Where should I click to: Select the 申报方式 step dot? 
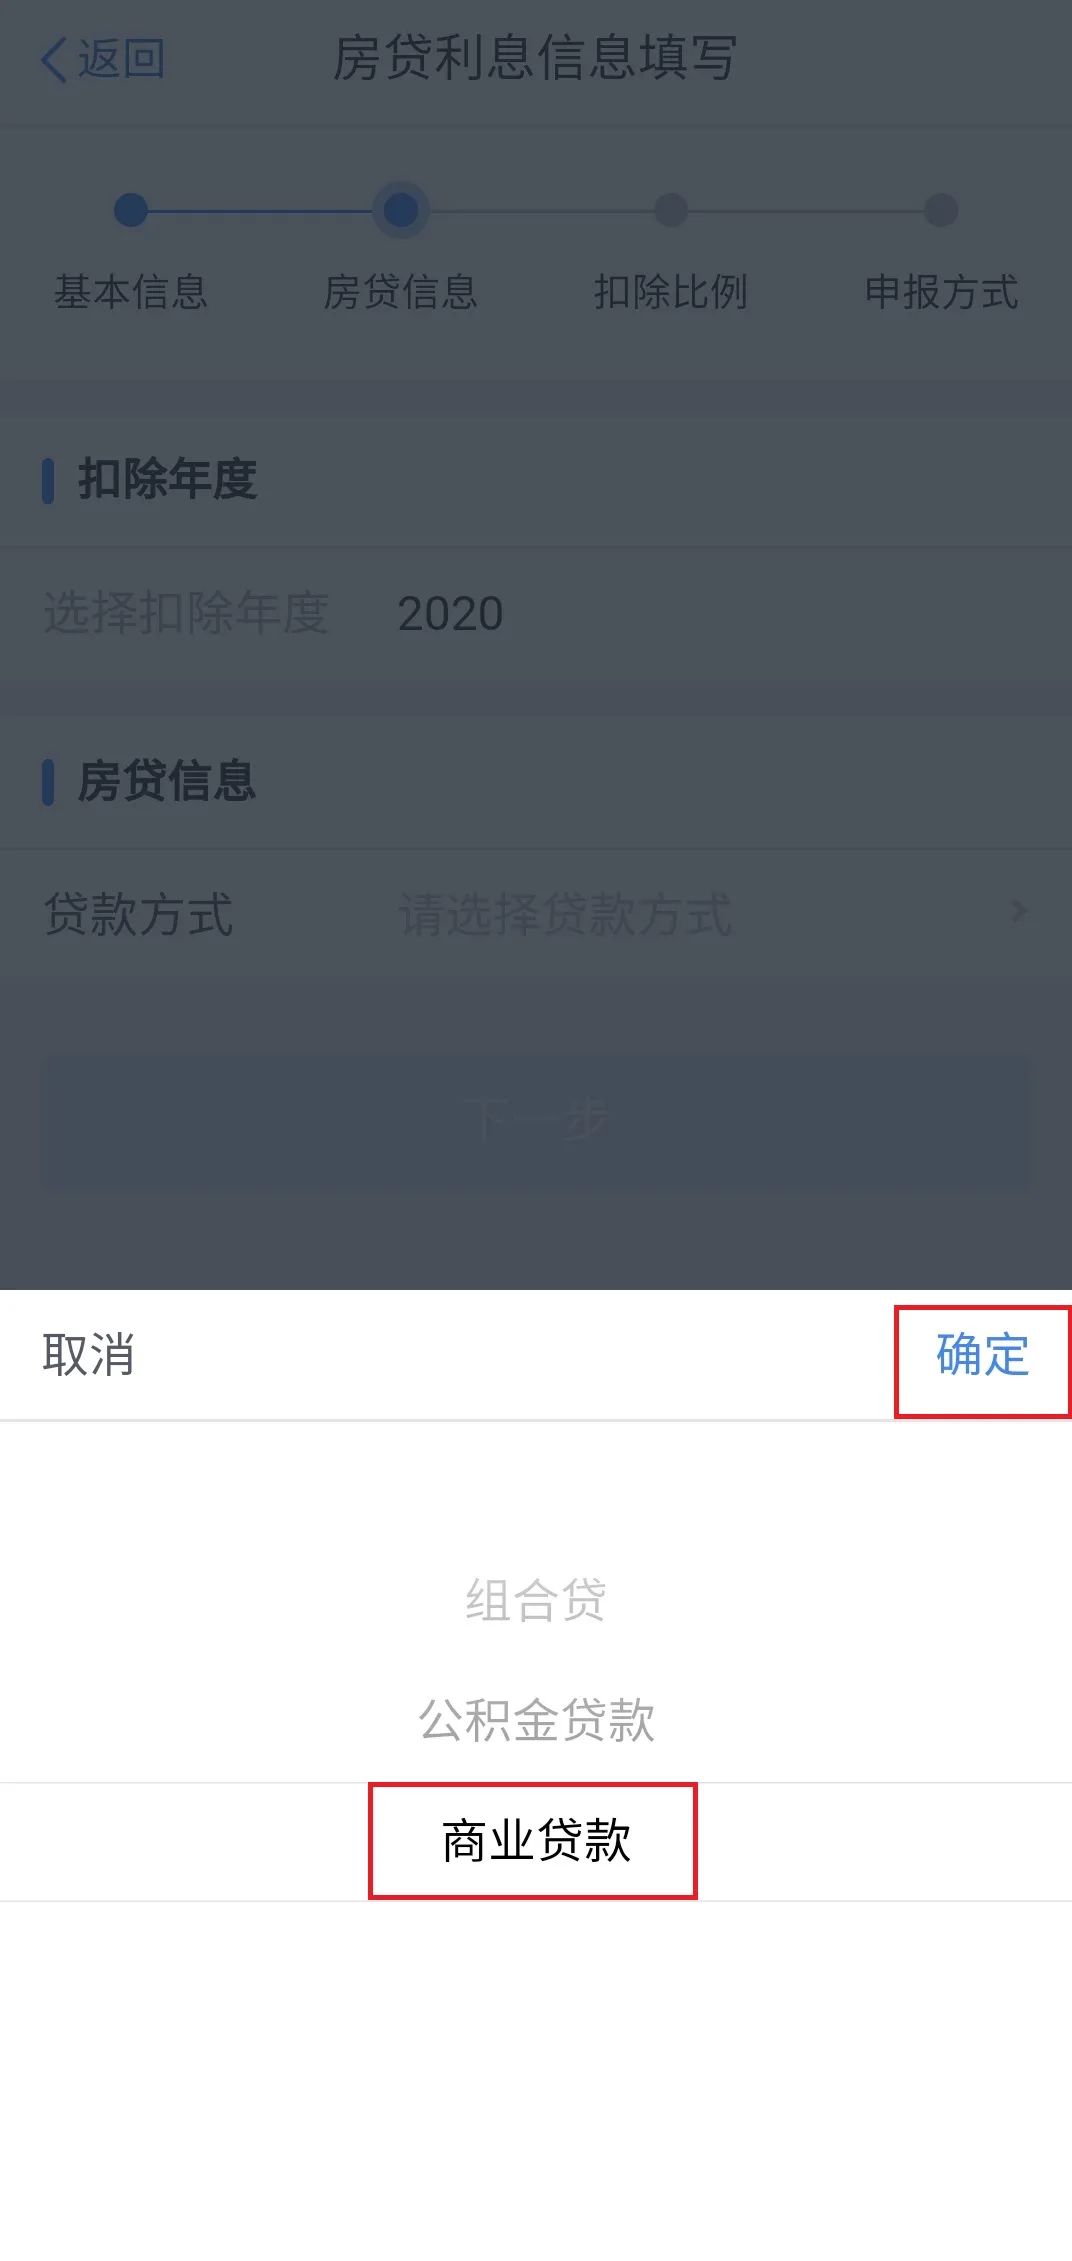click(941, 210)
